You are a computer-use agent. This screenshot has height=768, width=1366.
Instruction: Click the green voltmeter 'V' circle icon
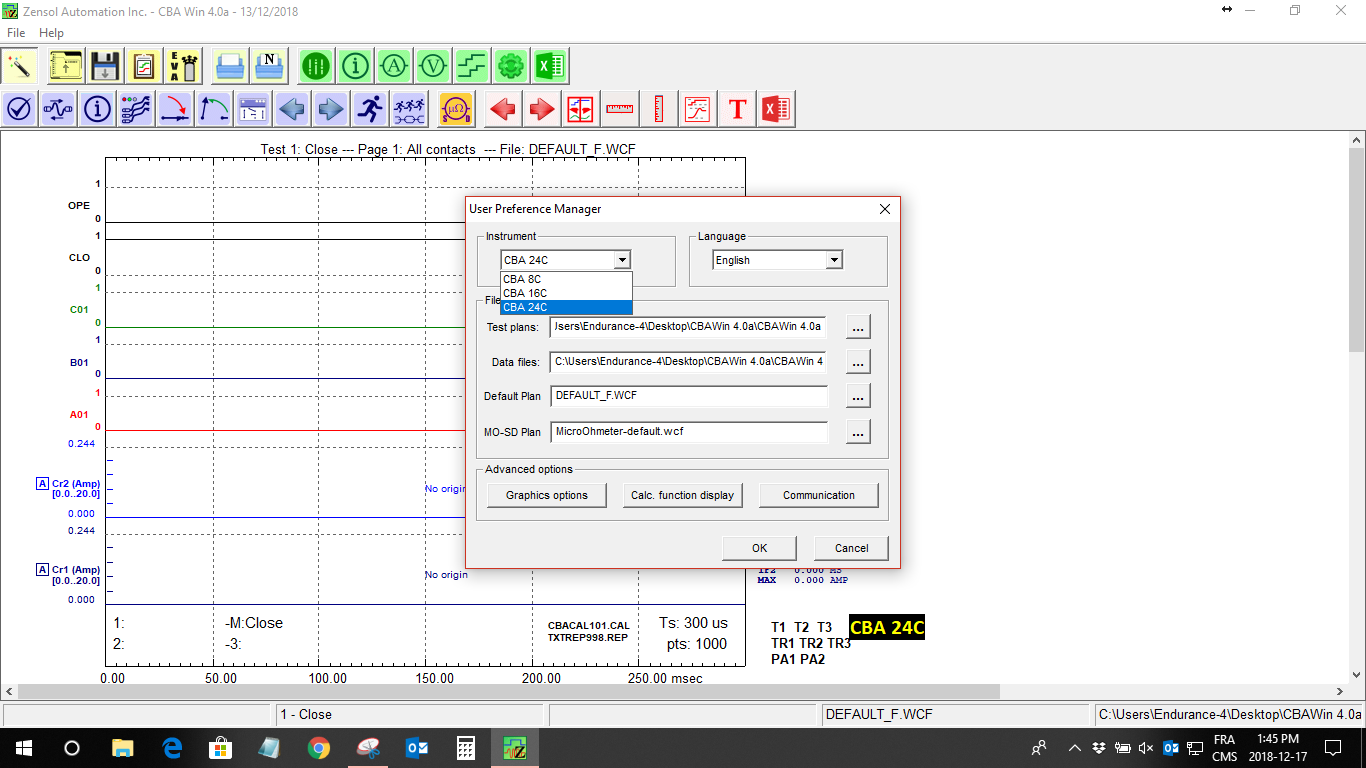433,67
